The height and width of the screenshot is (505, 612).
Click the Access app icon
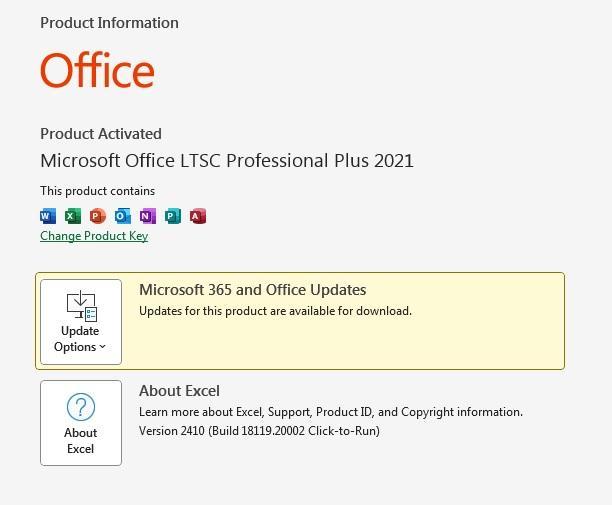197,216
